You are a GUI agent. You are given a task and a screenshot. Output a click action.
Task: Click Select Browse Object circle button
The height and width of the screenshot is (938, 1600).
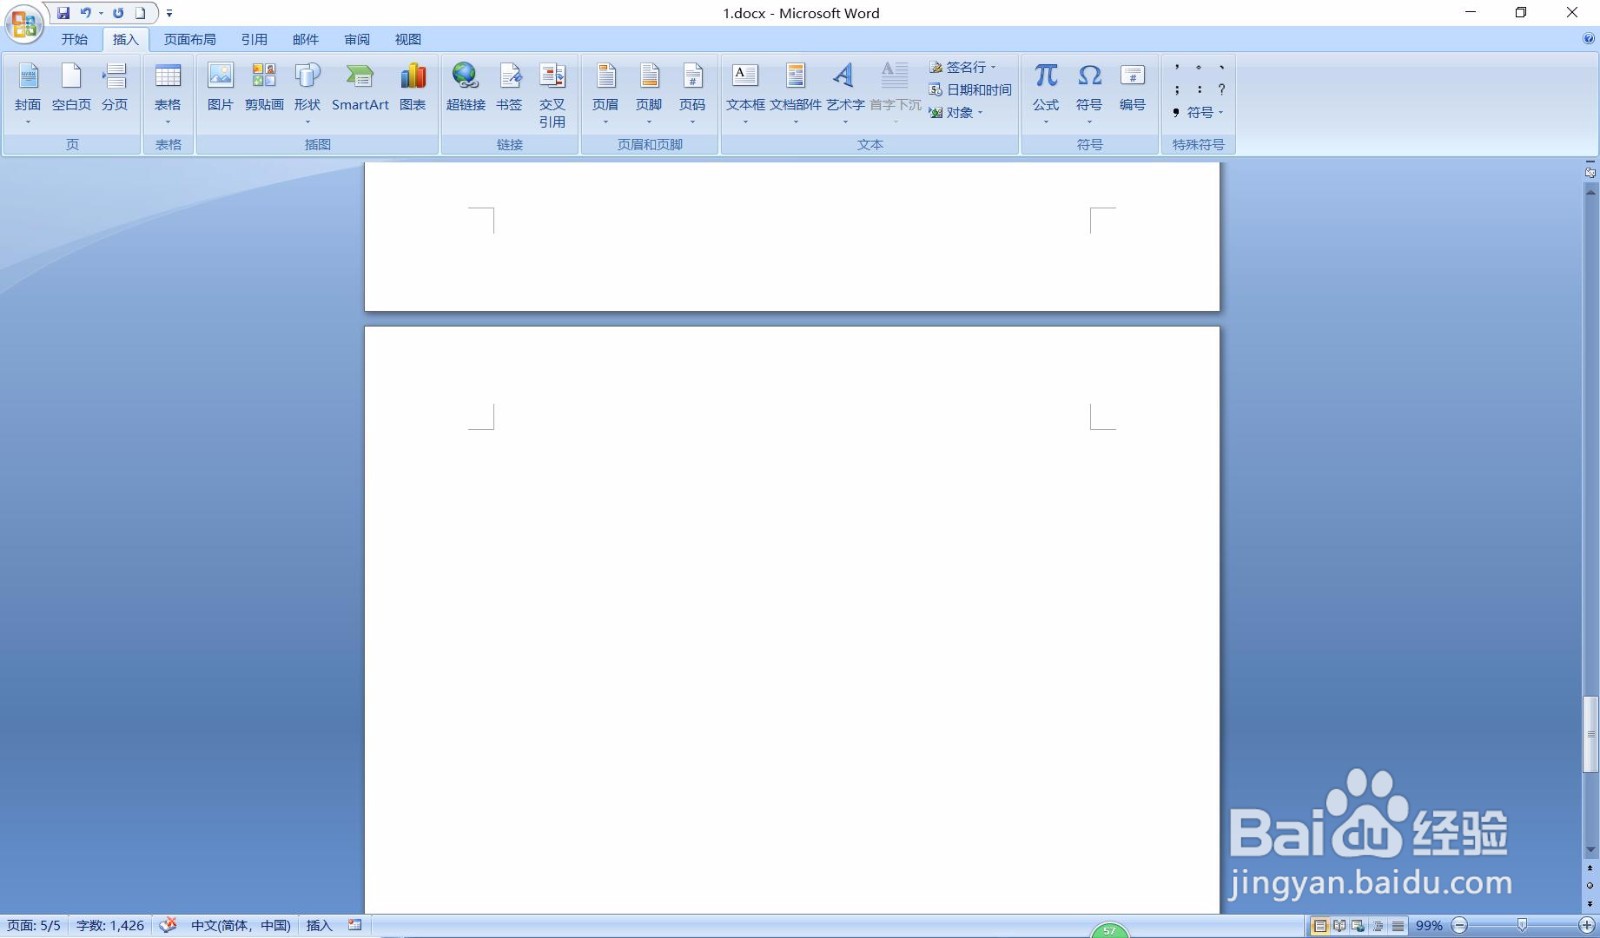click(1590, 885)
